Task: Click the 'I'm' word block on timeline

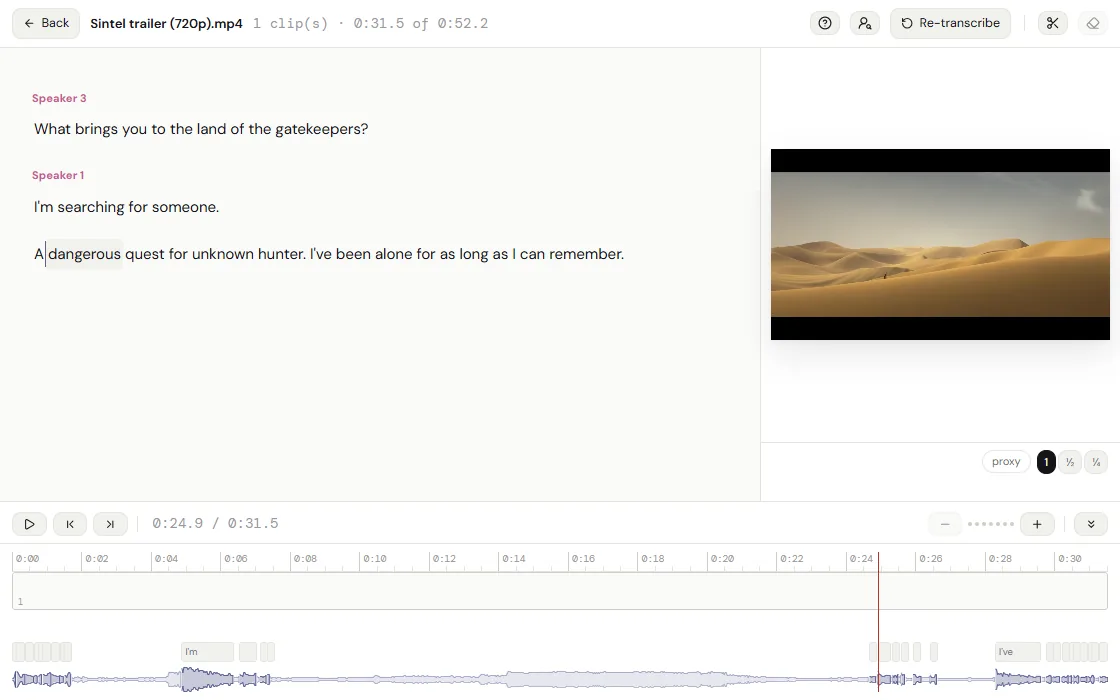Action: [207, 651]
